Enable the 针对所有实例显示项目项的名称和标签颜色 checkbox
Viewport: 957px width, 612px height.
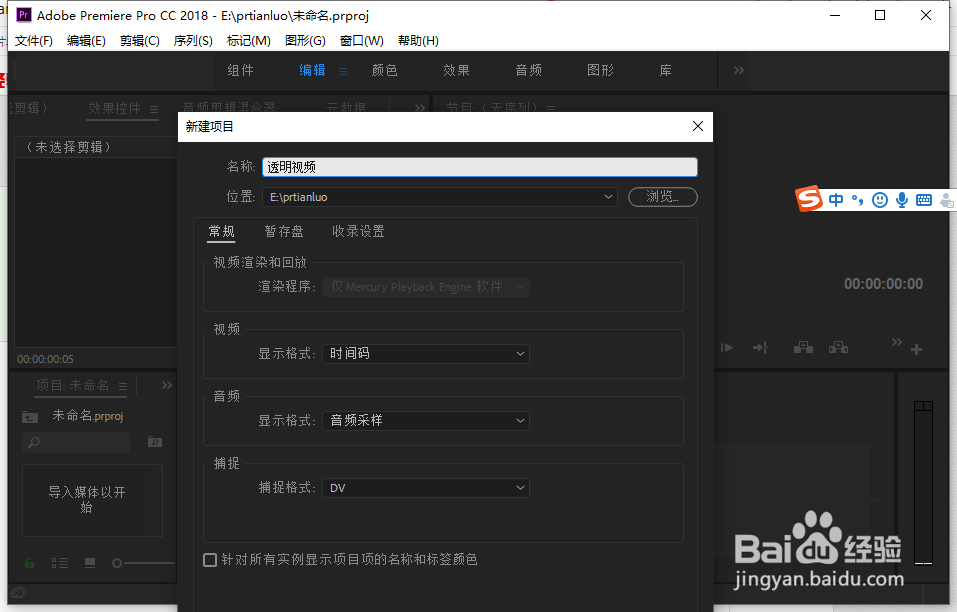[210, 560]
